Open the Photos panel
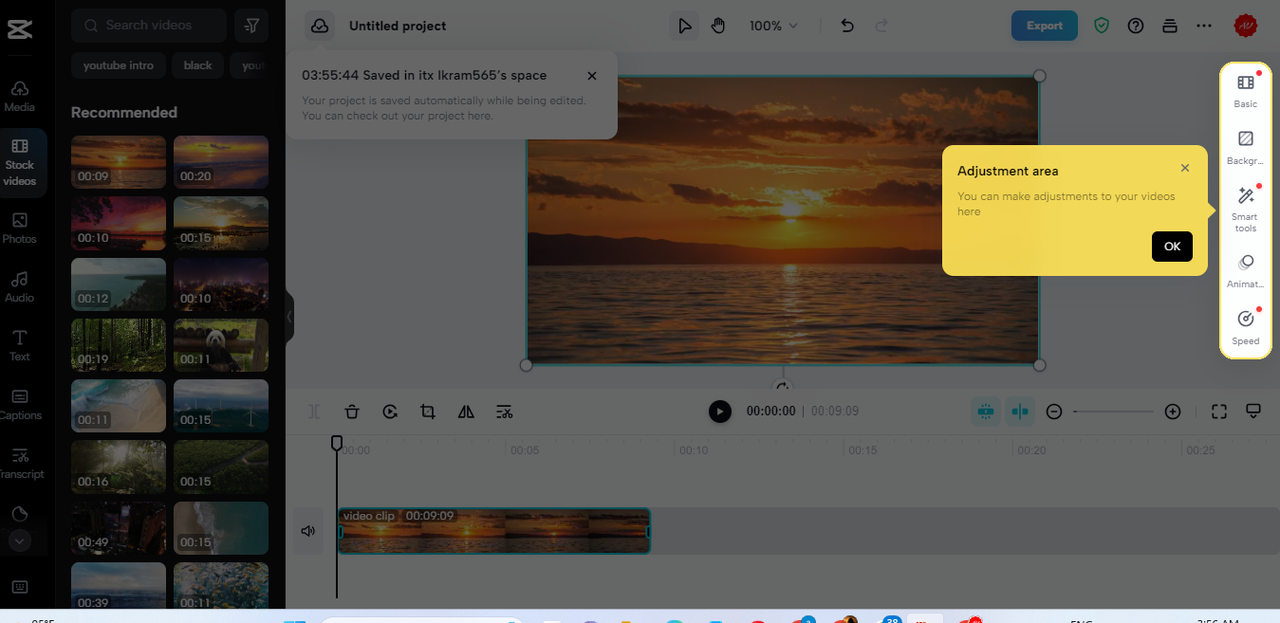This screenshot has width=1280, height=623. 19,228
